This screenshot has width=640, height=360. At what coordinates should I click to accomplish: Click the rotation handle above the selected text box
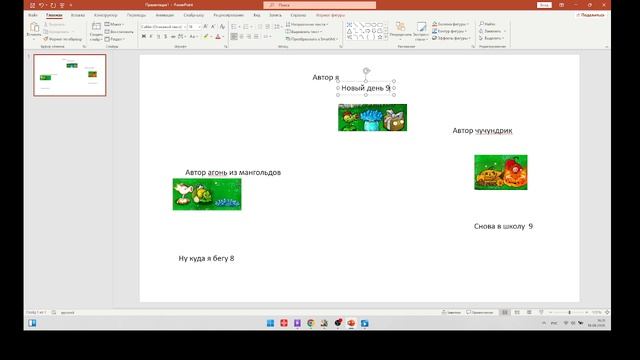pos(366,71)
